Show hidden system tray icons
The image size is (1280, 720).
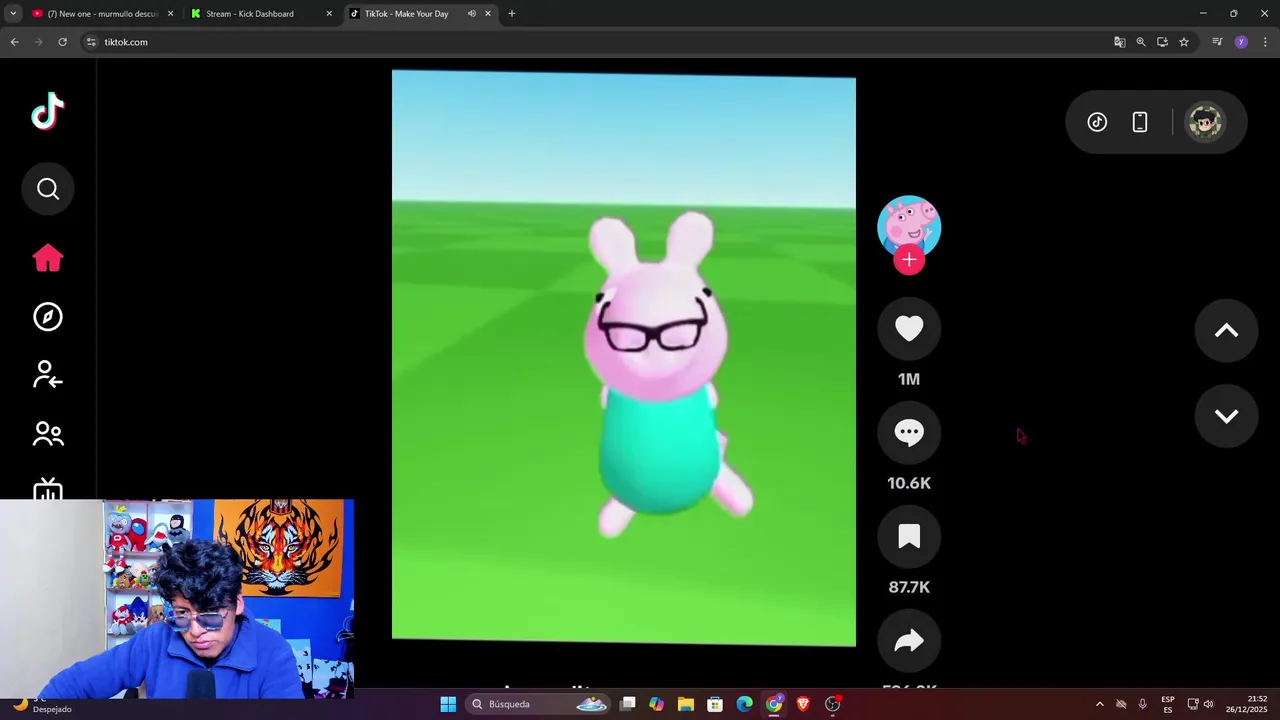point(1100,704)
